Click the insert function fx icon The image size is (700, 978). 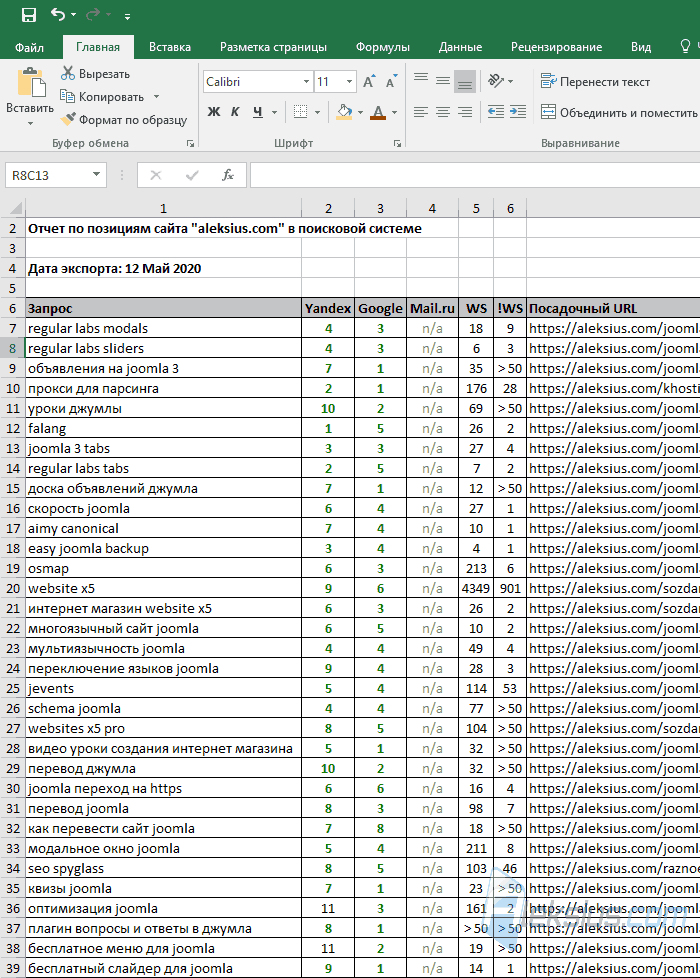(228, 175)
